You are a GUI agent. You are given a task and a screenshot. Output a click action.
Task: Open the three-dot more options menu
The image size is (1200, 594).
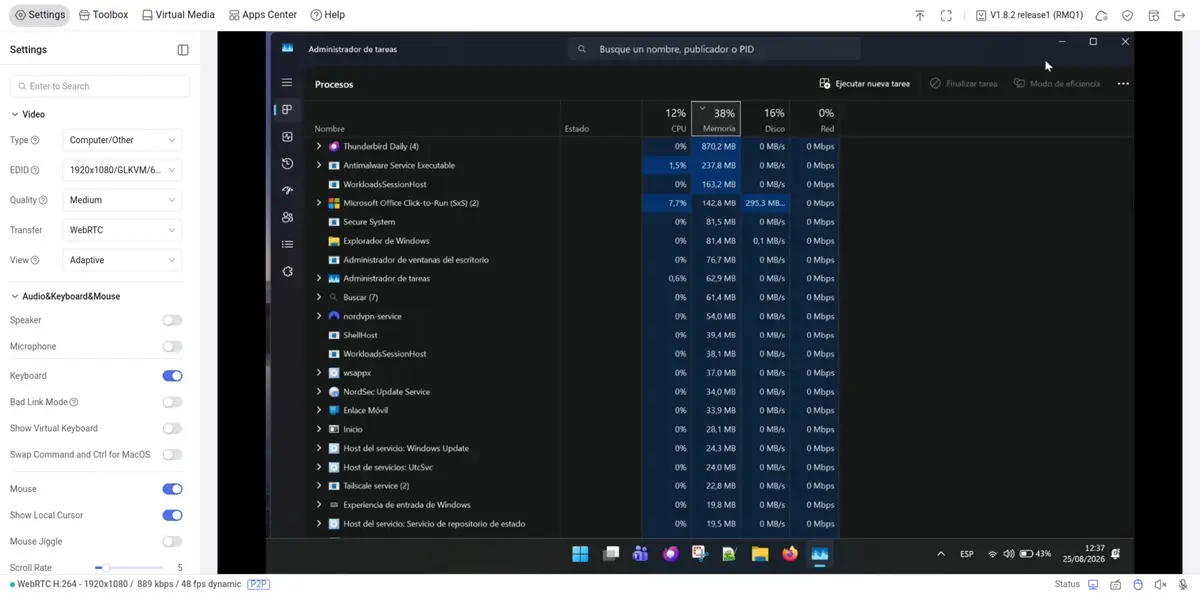[x=1123, y=84]
